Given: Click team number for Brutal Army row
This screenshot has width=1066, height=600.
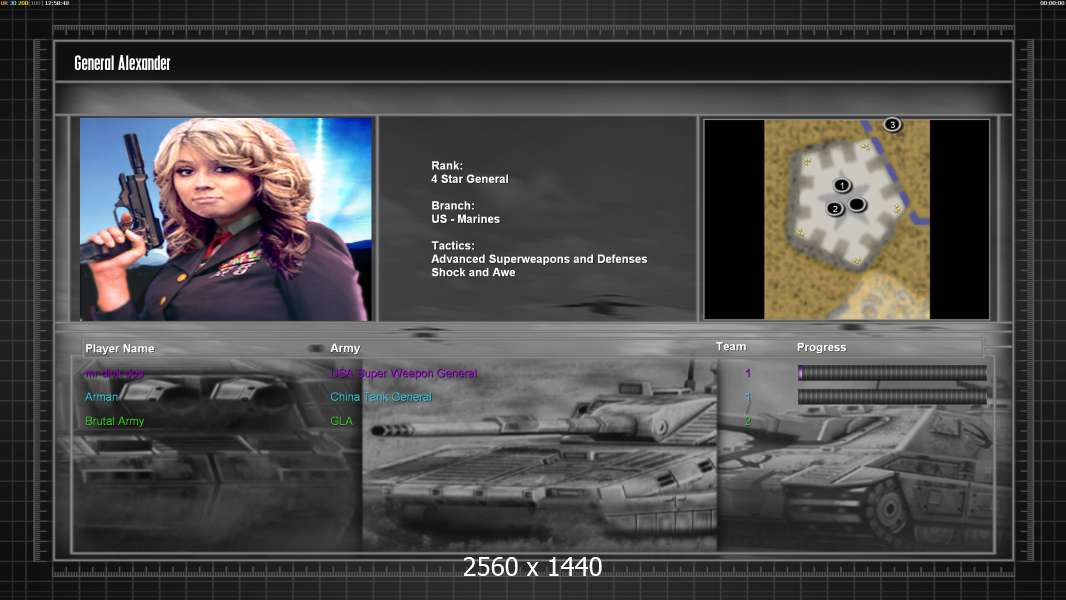Looking at the screenshot, I should tap(748, 421).
